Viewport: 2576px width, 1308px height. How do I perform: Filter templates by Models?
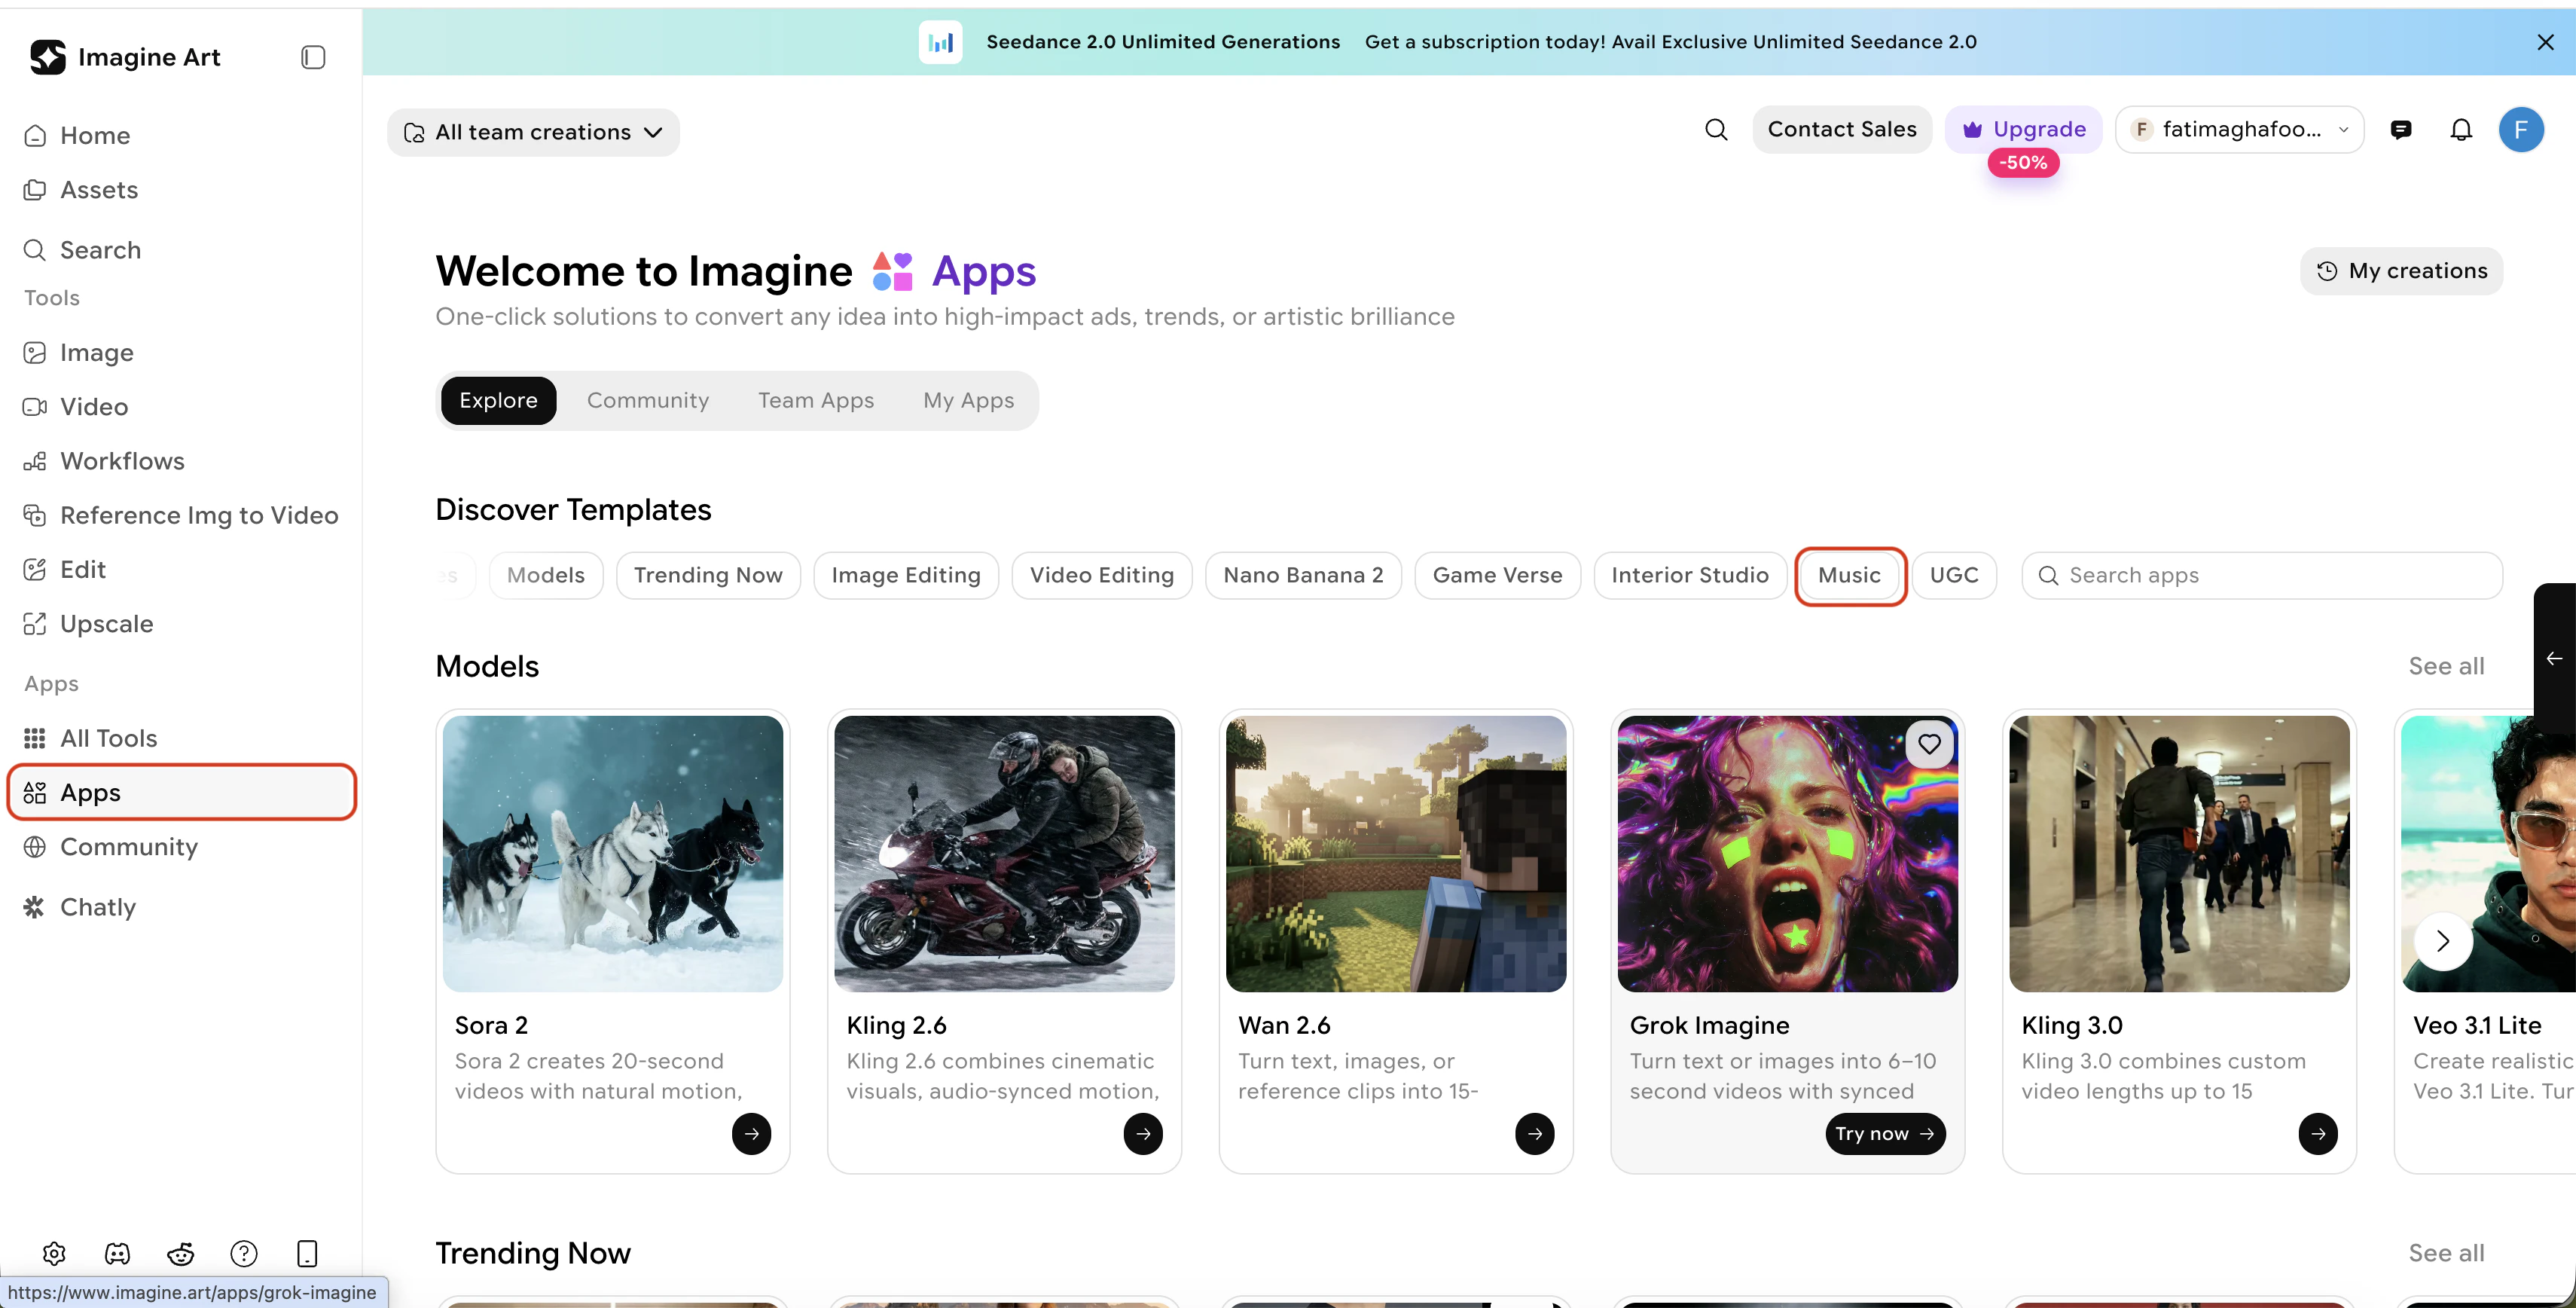tap(546, 575)
